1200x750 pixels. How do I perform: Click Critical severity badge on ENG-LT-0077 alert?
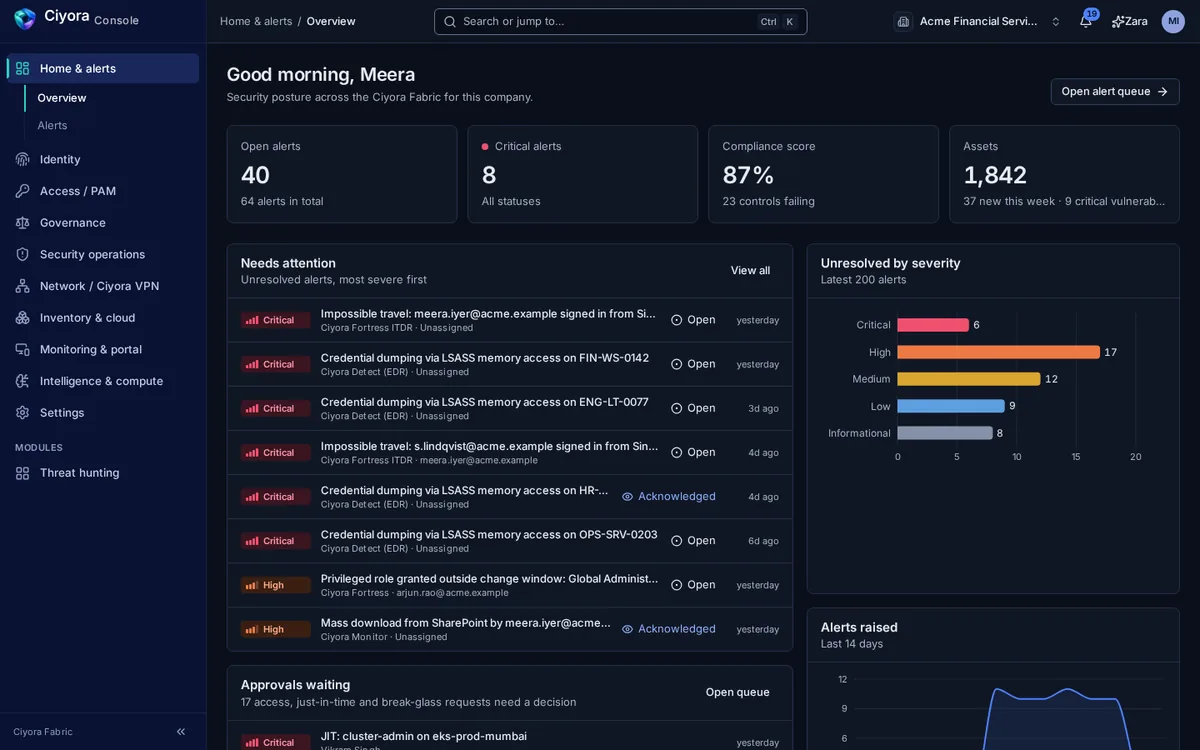coord(275,408)
